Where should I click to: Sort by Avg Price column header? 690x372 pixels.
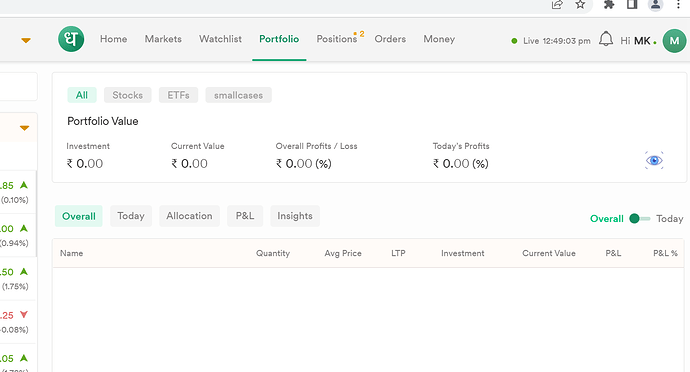click(343, 253)
